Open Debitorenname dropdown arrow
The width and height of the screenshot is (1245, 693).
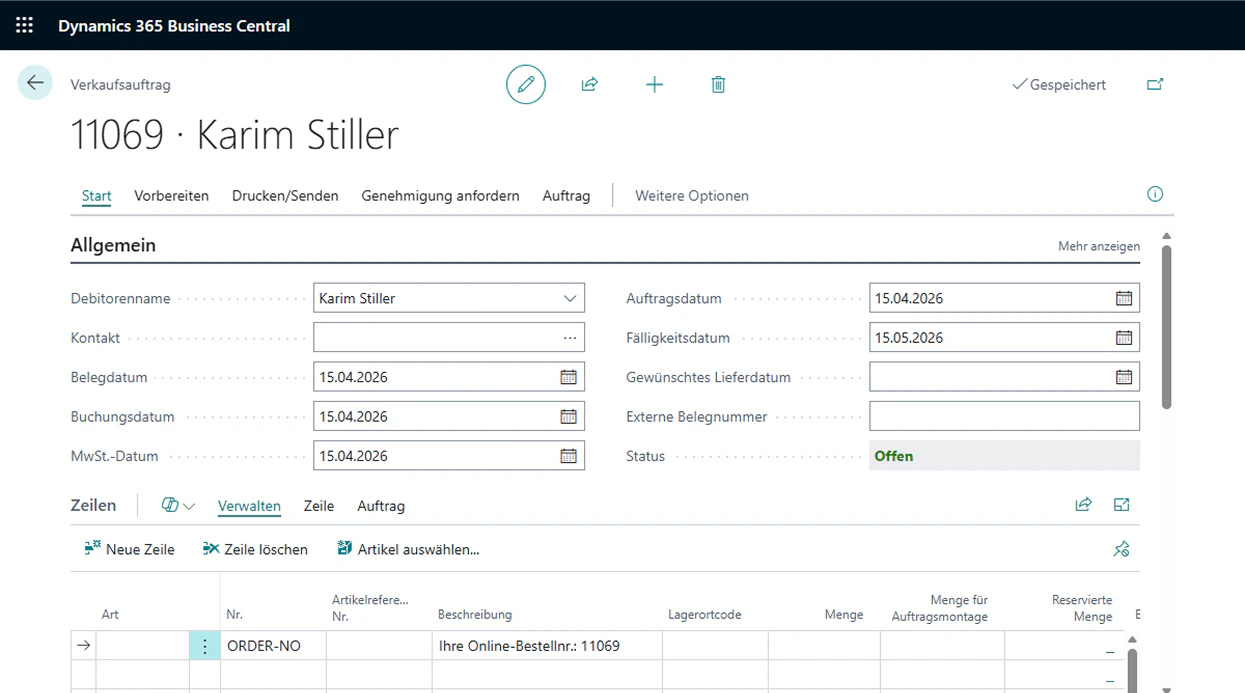click(570, 298)
